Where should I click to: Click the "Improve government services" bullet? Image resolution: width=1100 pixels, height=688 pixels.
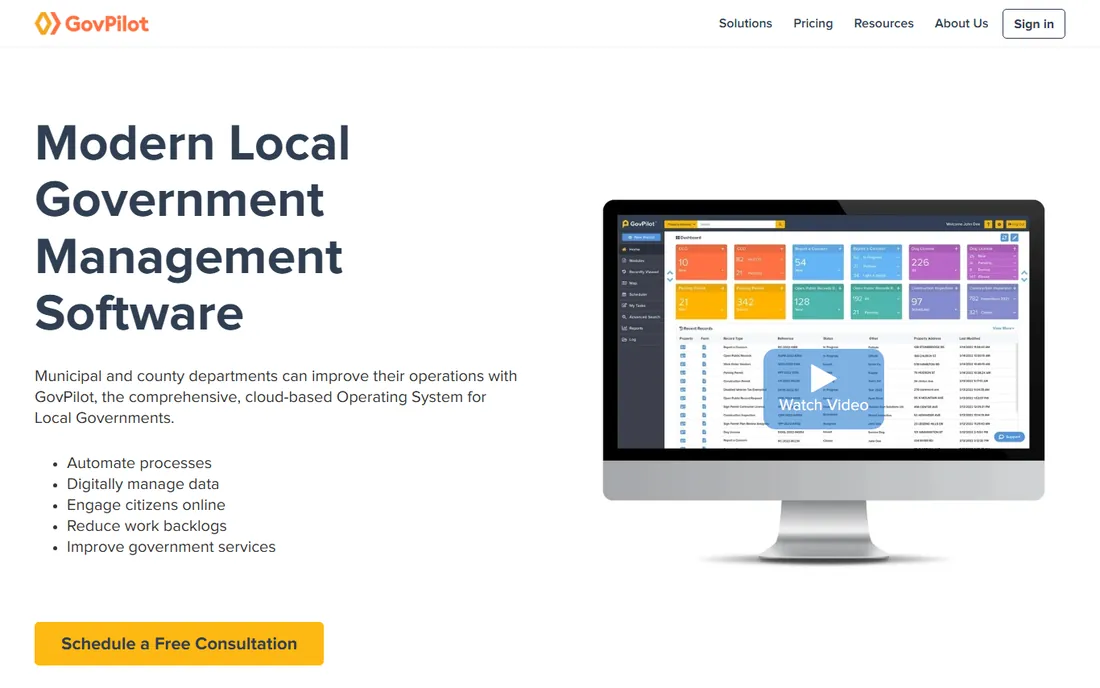[171, 547]
